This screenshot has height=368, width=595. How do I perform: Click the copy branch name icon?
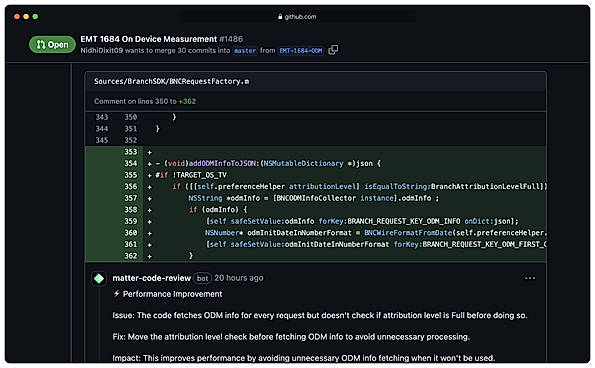coord(333,50)
